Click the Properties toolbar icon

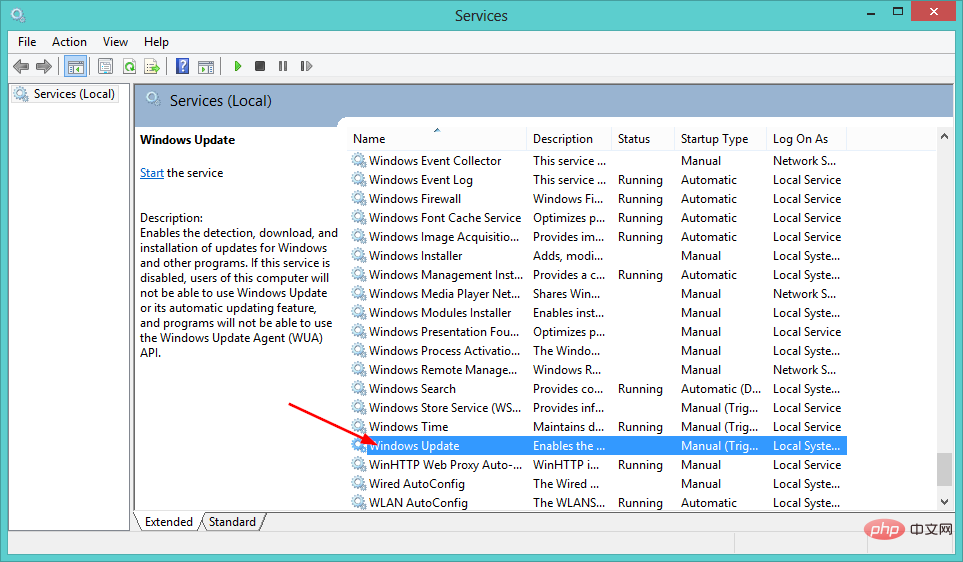[x=105, y=67]
